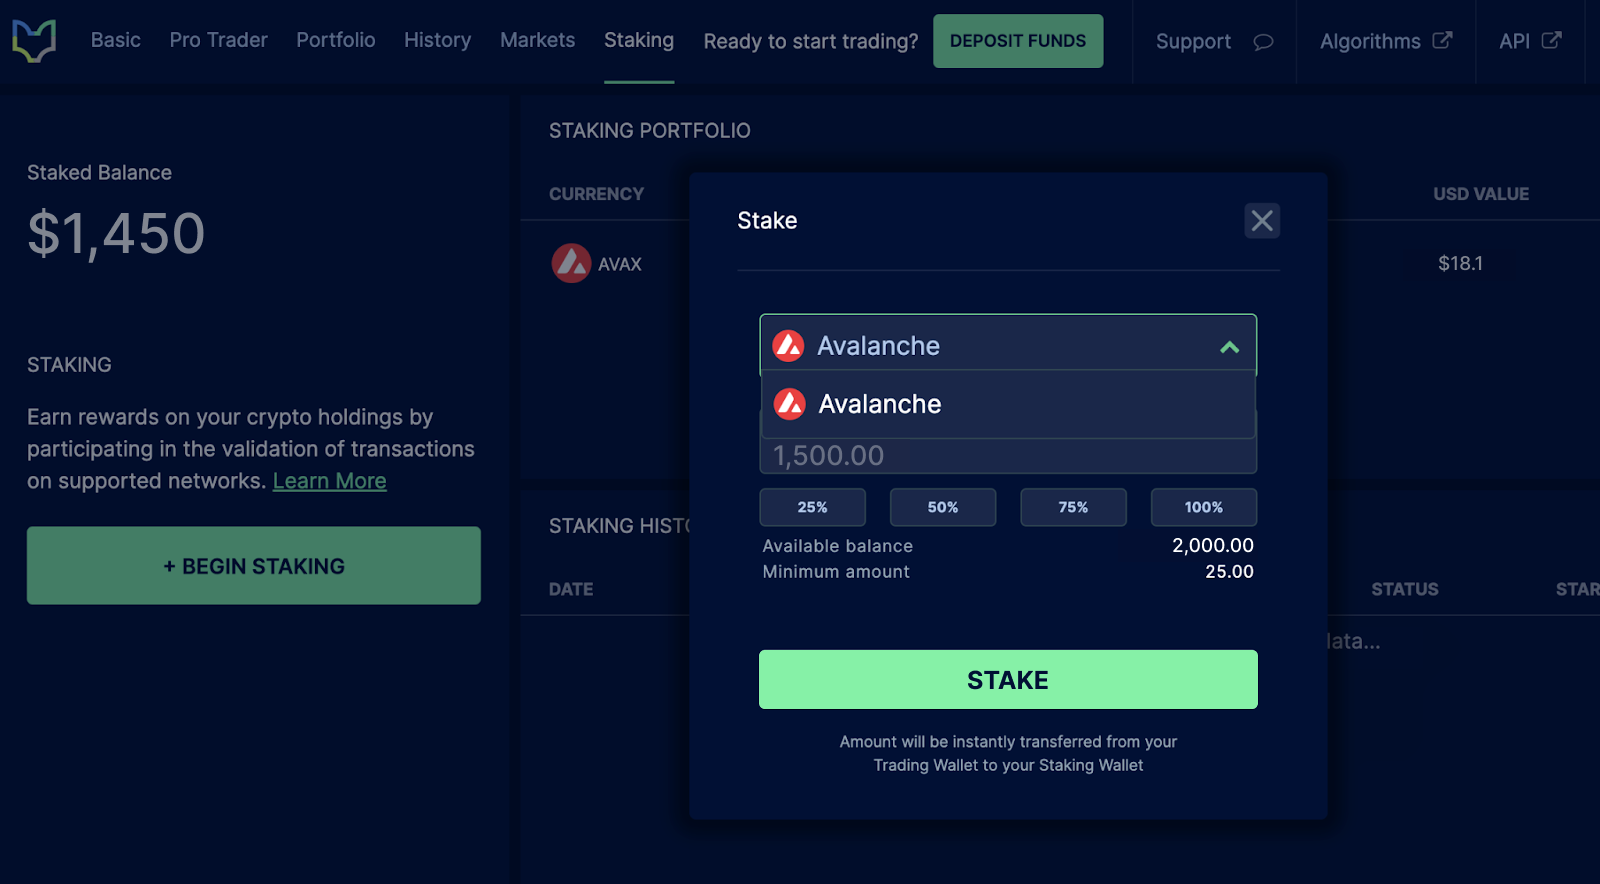Click the CURRENCY column header
Image resolution: width=1600 pixels, height=884 pixels.
click(596, 194)
